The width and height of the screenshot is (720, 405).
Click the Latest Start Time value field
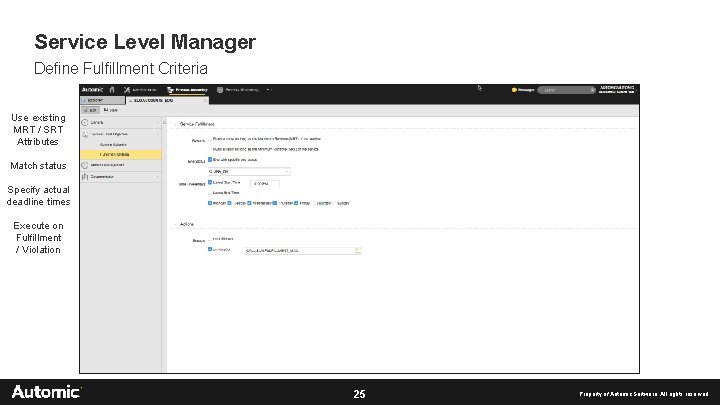(264, 184)
